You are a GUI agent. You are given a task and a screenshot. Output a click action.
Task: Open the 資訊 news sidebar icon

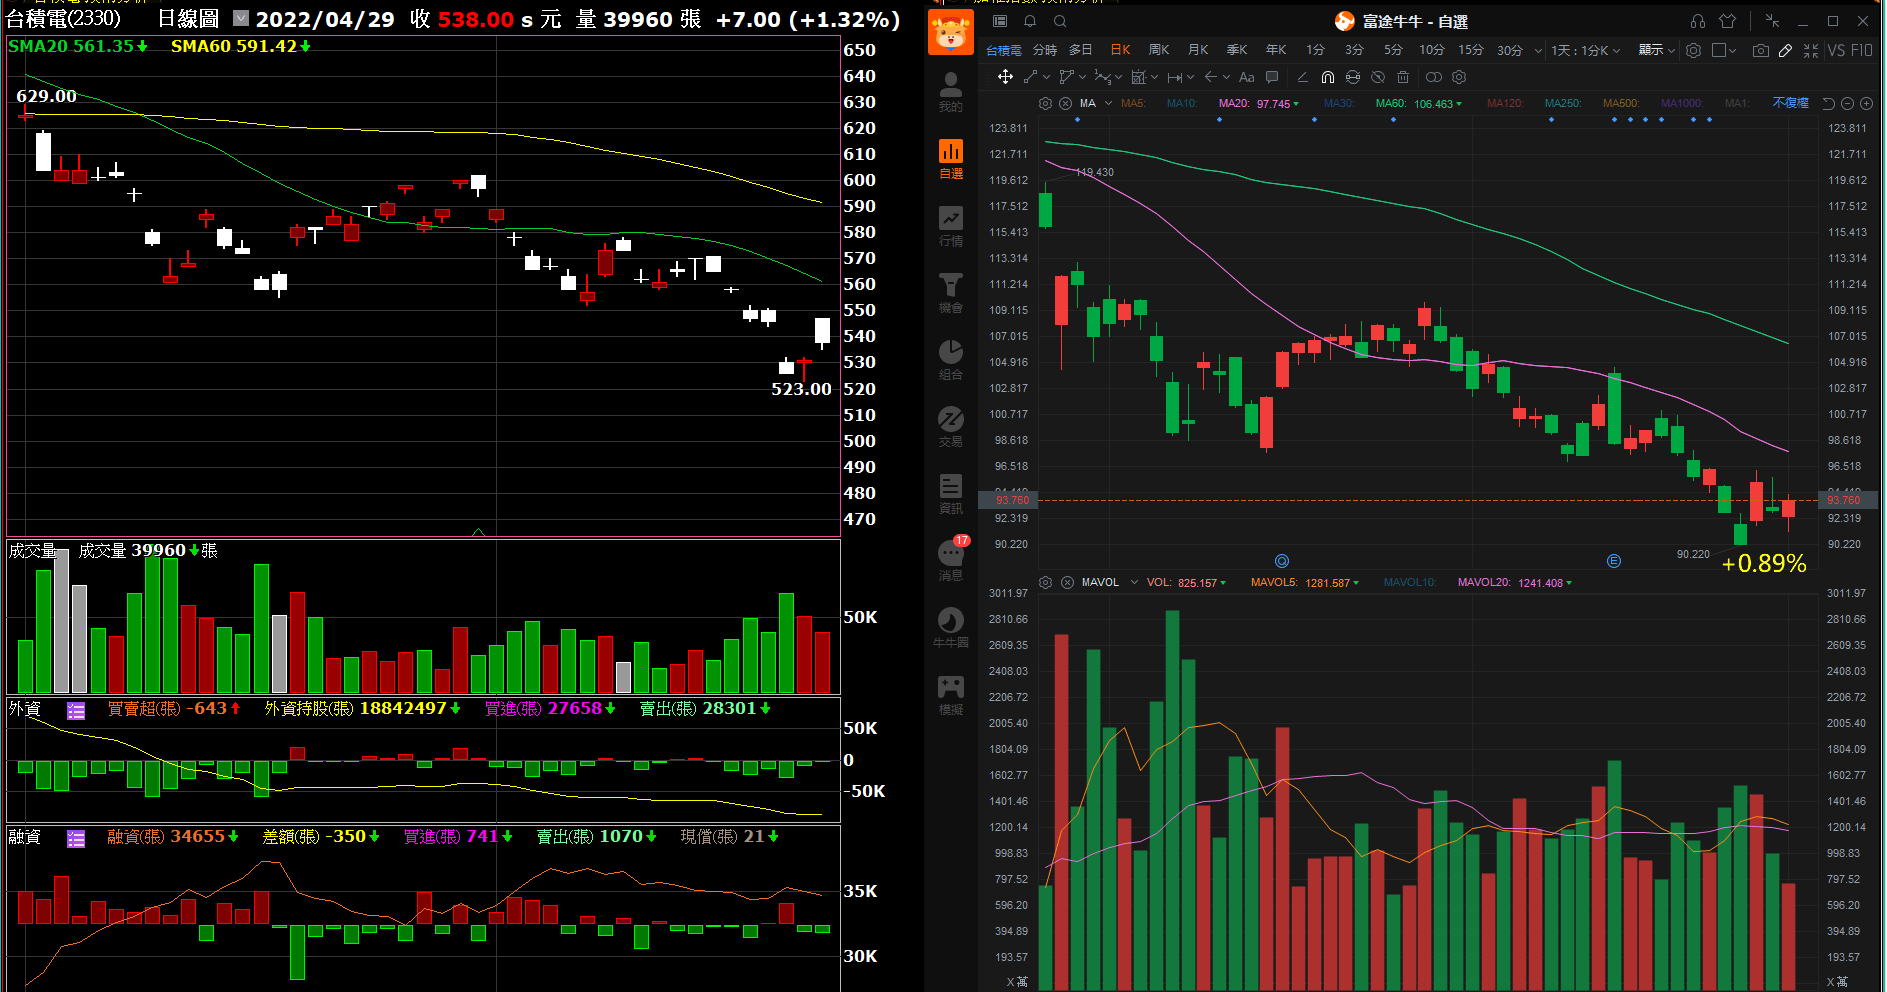pyautogui.click(x=950, y=494)
